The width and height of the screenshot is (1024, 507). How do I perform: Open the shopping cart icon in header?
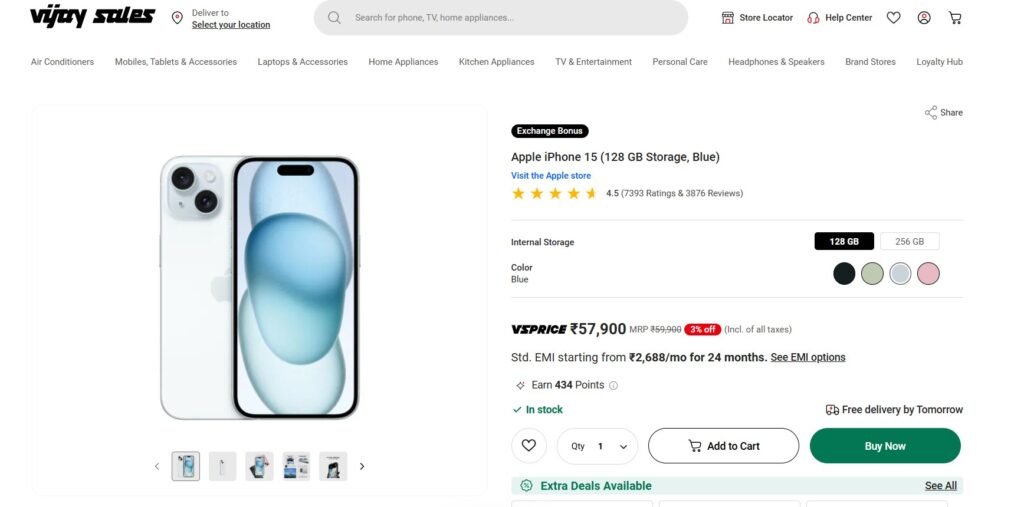click(x=955, y=17)
